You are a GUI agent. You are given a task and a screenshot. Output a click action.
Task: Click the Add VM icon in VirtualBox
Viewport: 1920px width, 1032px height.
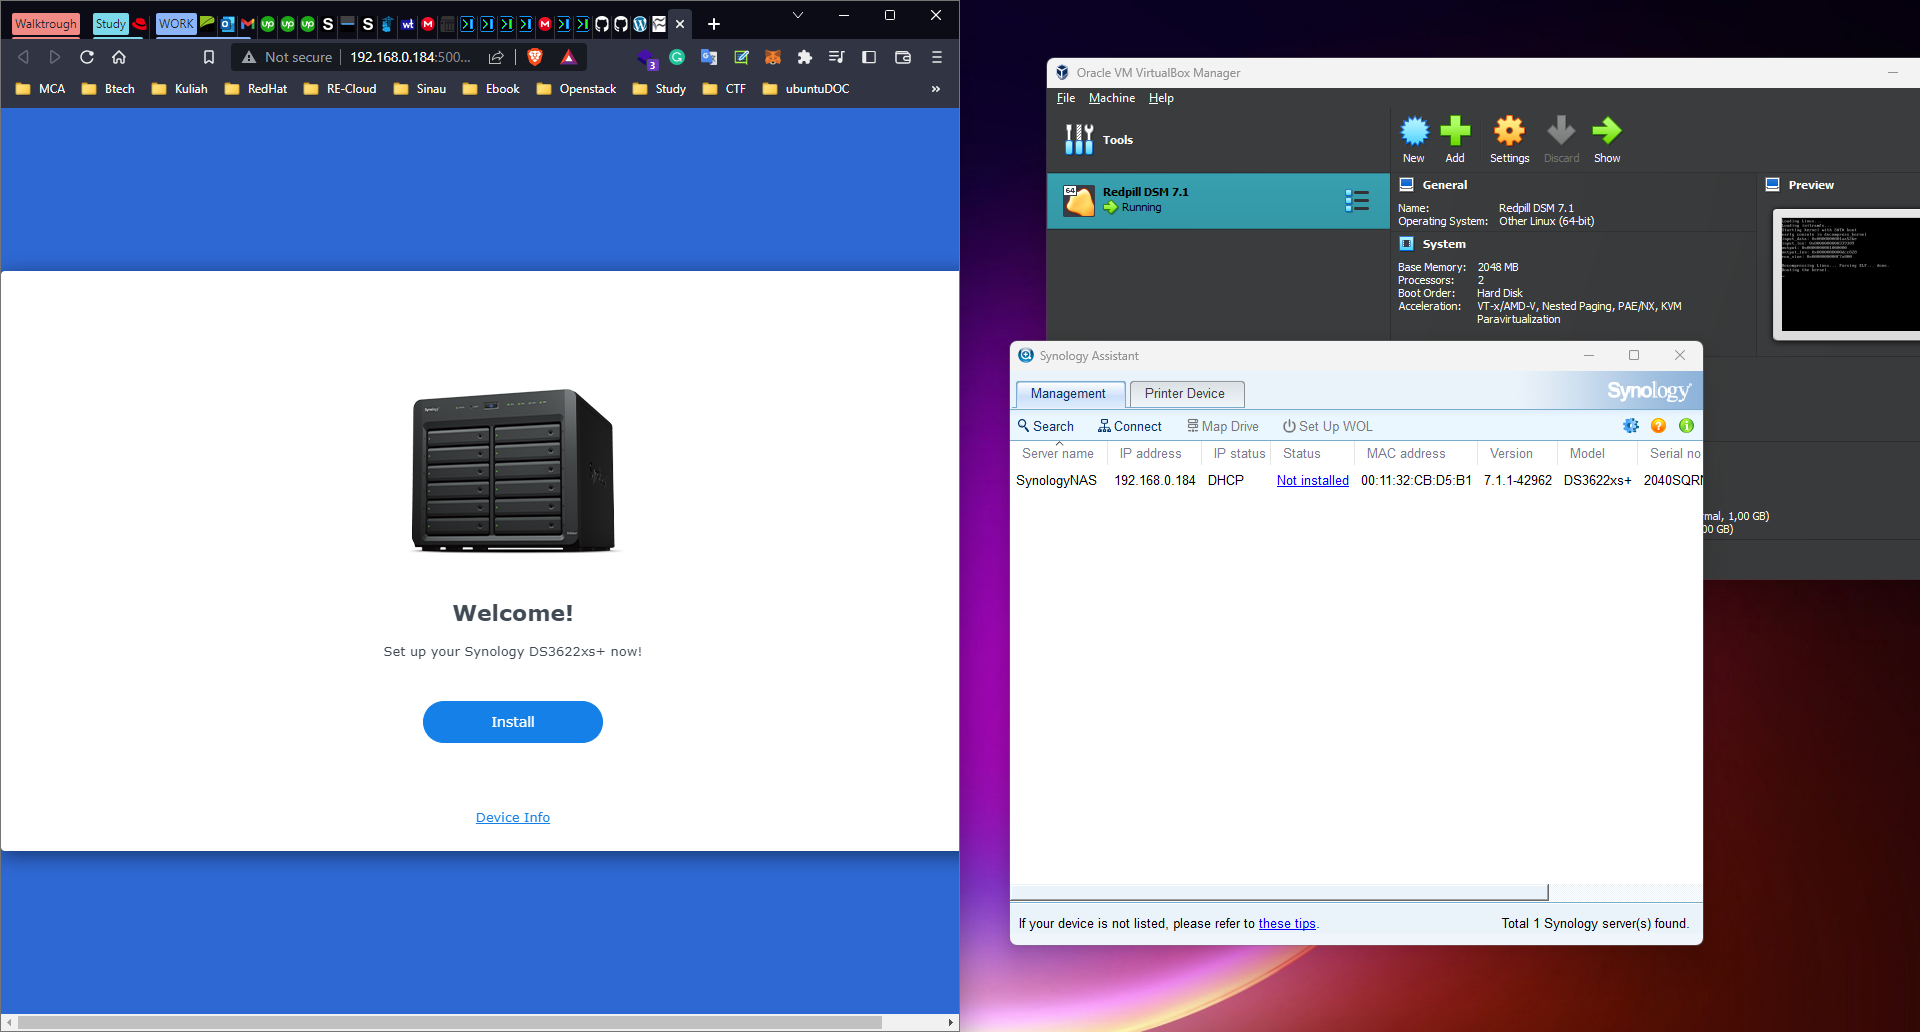[1455, 139]
